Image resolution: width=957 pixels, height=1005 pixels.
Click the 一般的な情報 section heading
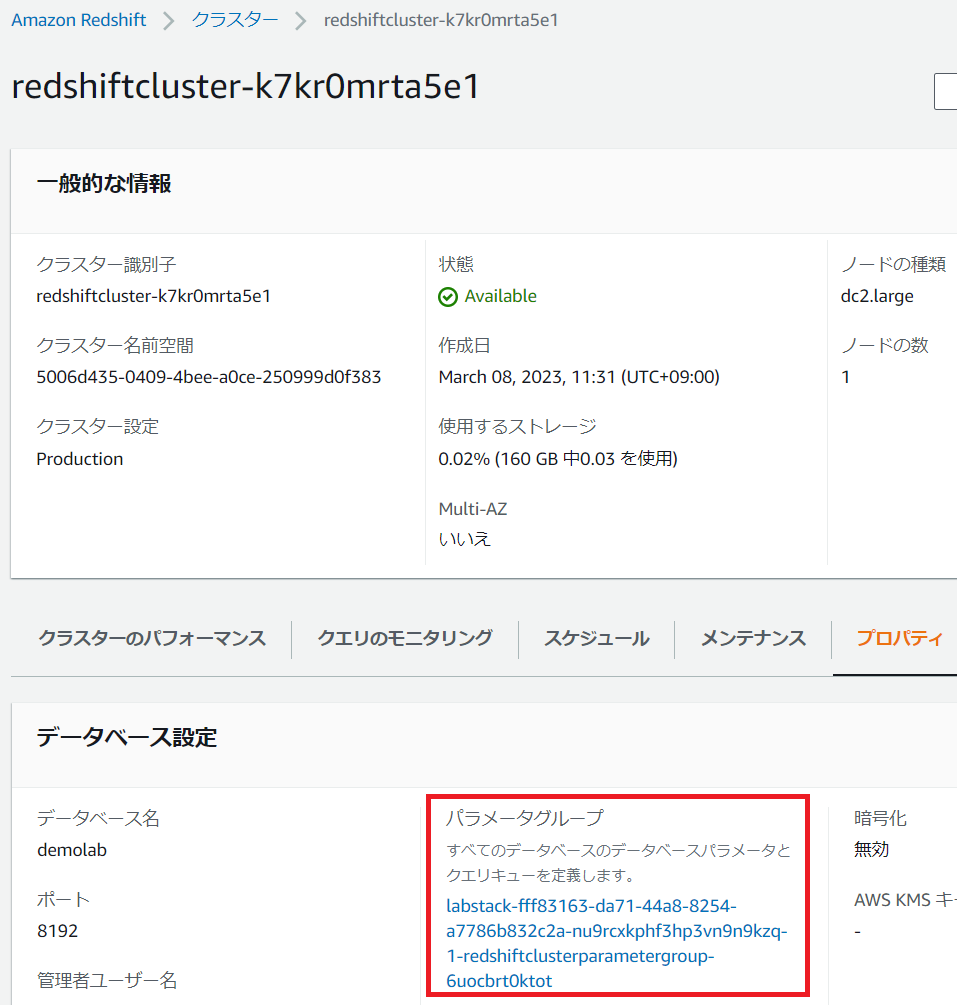click(x=104, y=184)
